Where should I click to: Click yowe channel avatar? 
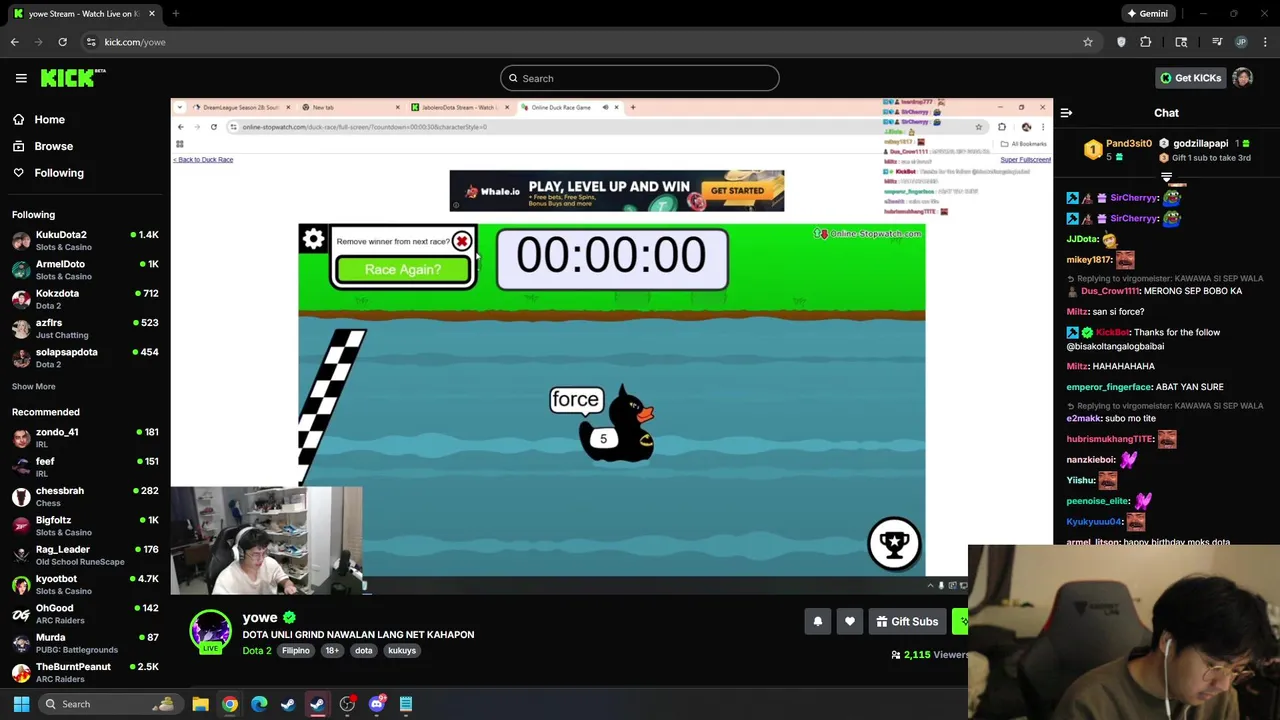pyautogui.click(x=210, y=632)
